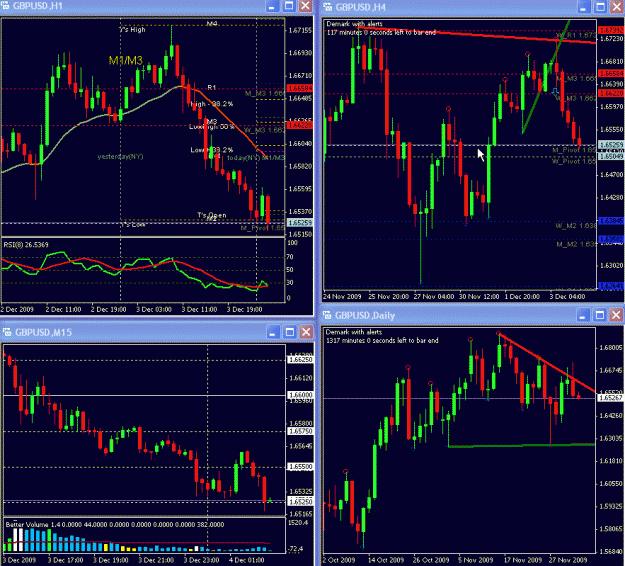Click the GBPUSD,H4 window title icon
The height and width of the screenshot is (566, 625).
coord(327,7)
